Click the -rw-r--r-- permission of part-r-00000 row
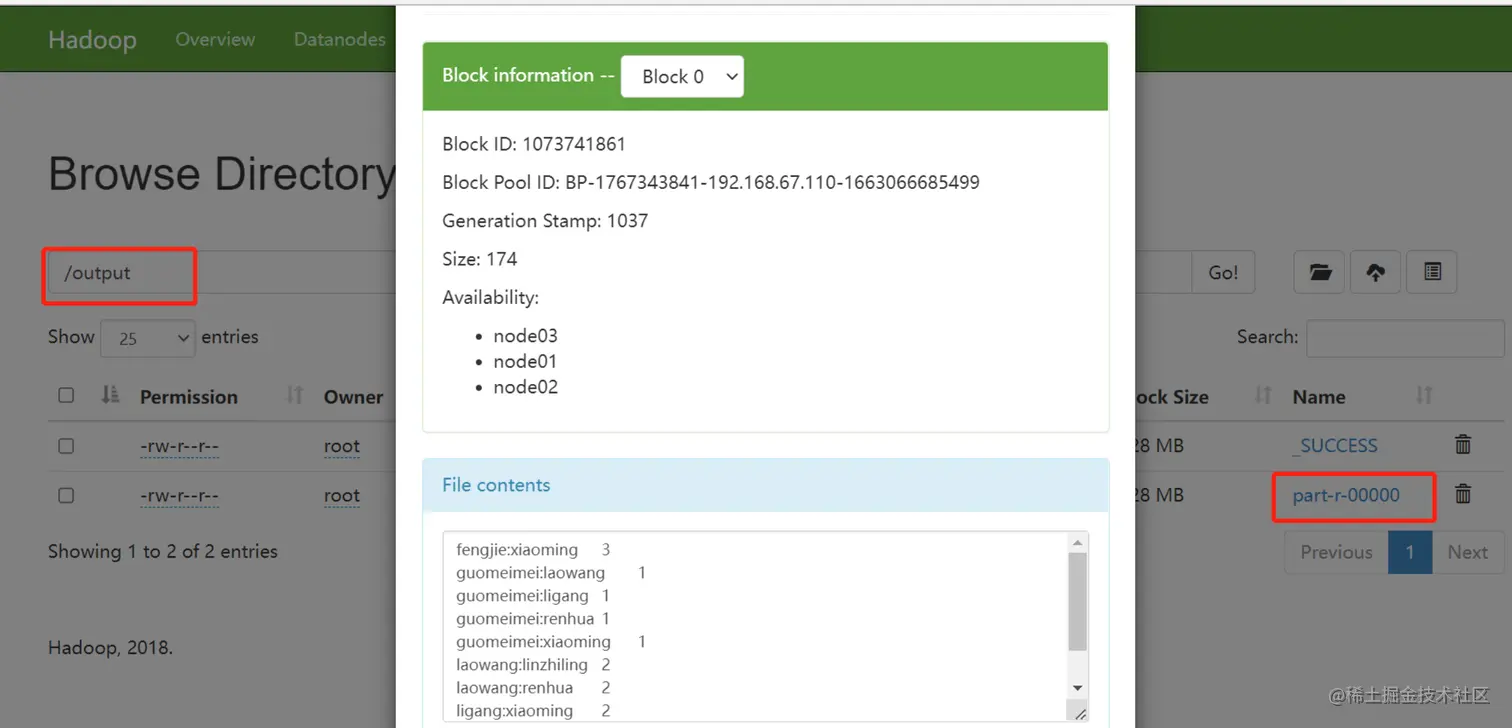This screenshot has height=728, width=1512. click(180, 495)
